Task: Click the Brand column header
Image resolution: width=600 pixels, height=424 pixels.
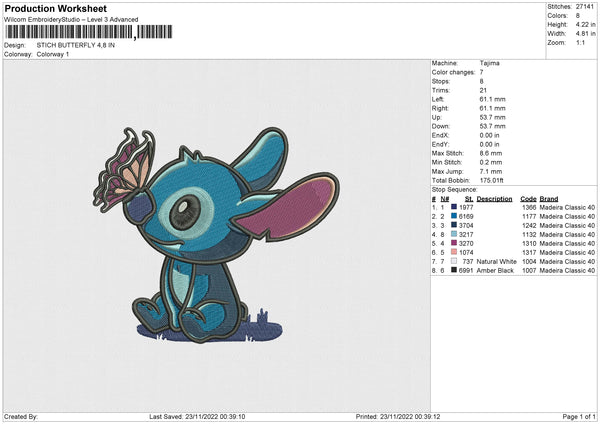Action: point(549,199)
